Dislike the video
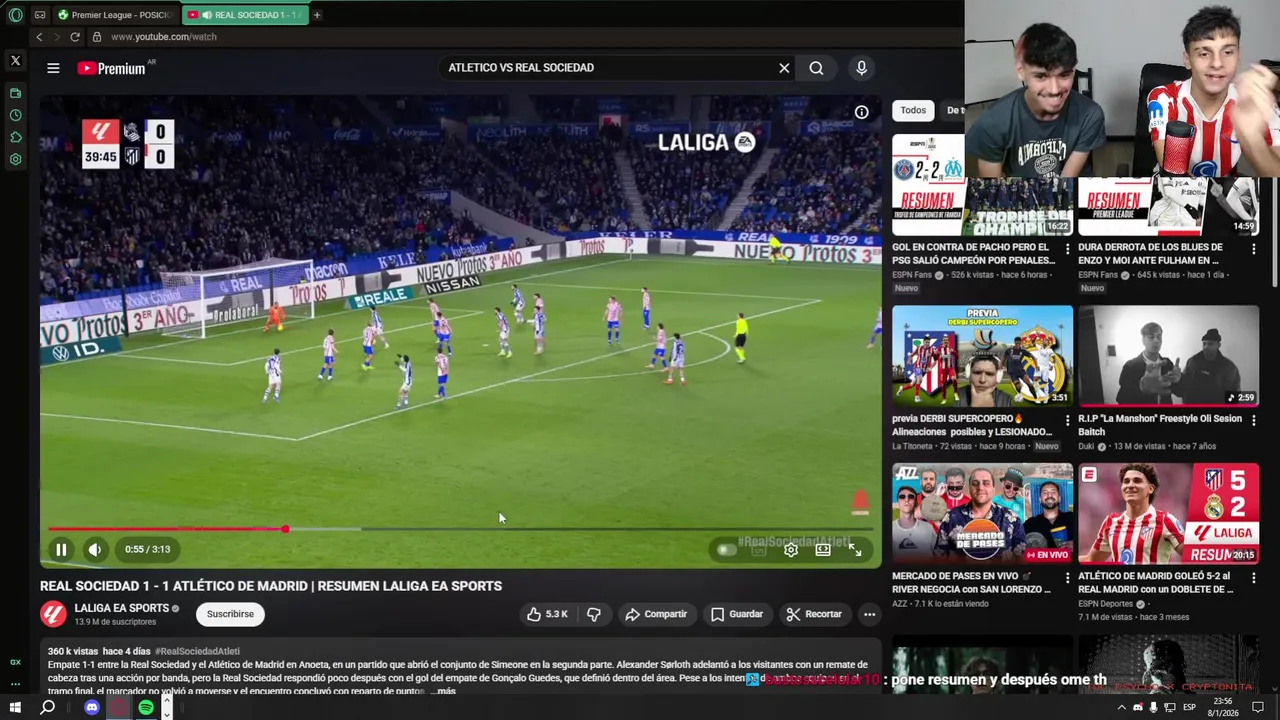The height and width of the screenshot is (720, 1280). tap(594, 614)
